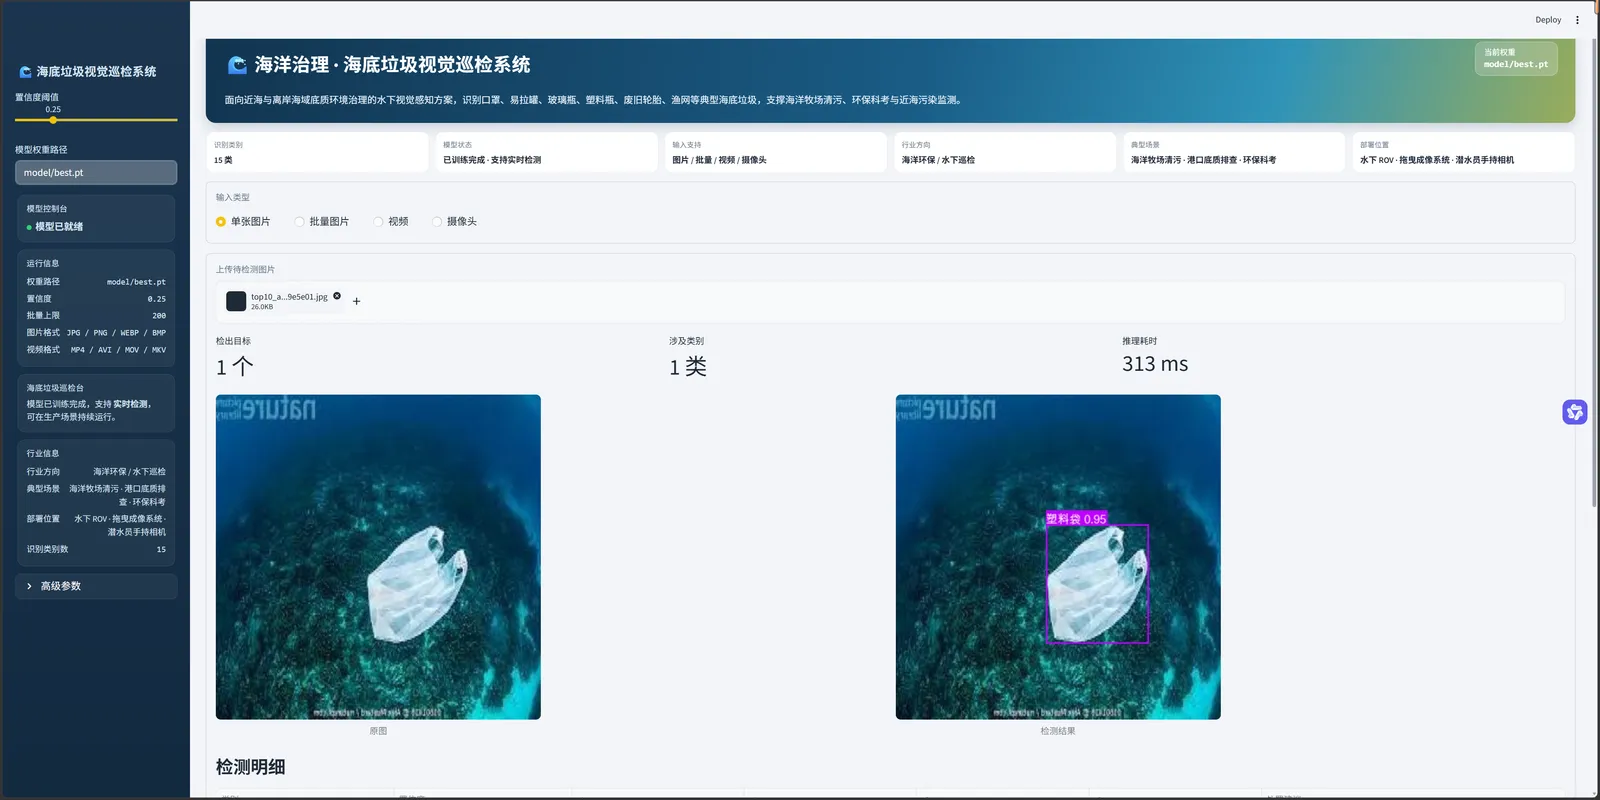The image size is (1600, 800).
Task: Click the wave logo in the sidebar title
Action: (x=25, y=72)
